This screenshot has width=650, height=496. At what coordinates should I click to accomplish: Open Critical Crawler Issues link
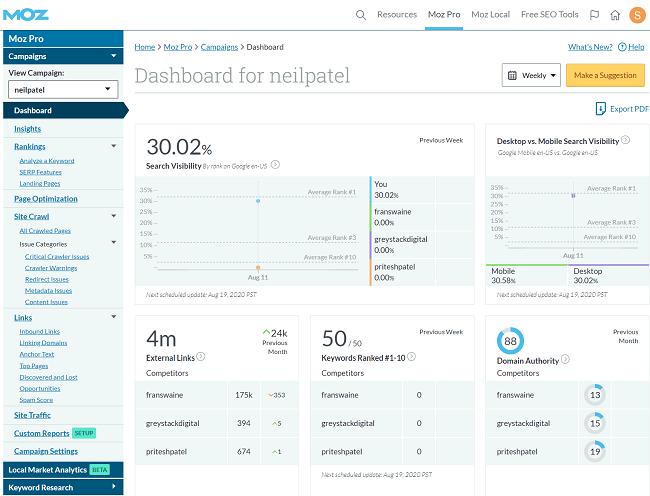(57, 256)
